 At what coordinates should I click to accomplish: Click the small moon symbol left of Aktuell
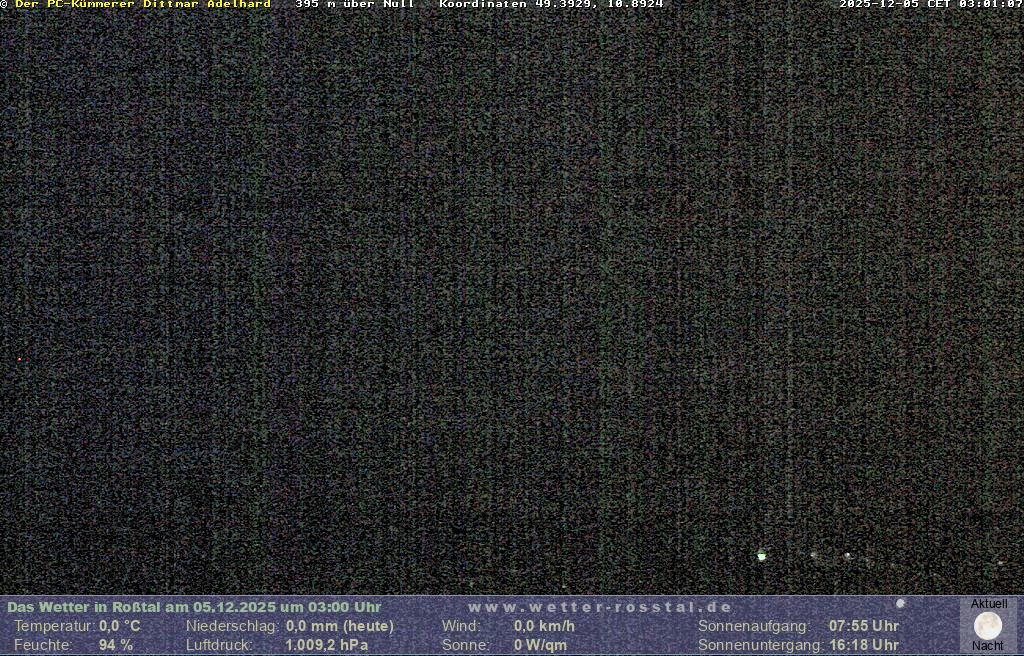[900, 604]
